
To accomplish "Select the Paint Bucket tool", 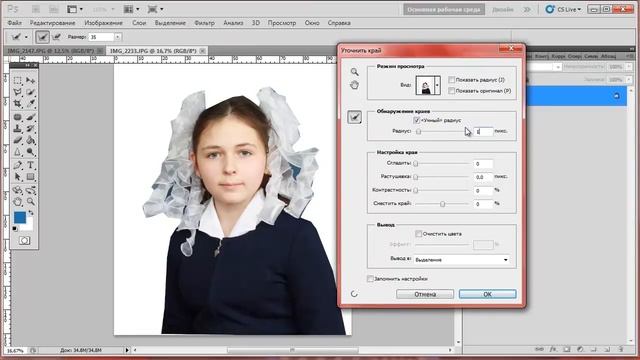I will pos(31,141).
